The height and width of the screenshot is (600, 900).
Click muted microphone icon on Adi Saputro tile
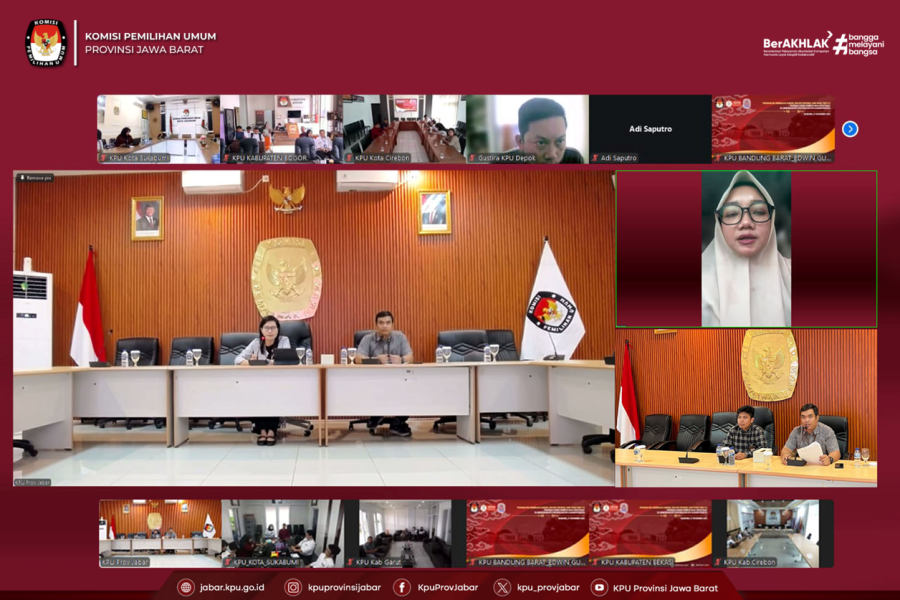pyautogui.click(x=595, y=158)
